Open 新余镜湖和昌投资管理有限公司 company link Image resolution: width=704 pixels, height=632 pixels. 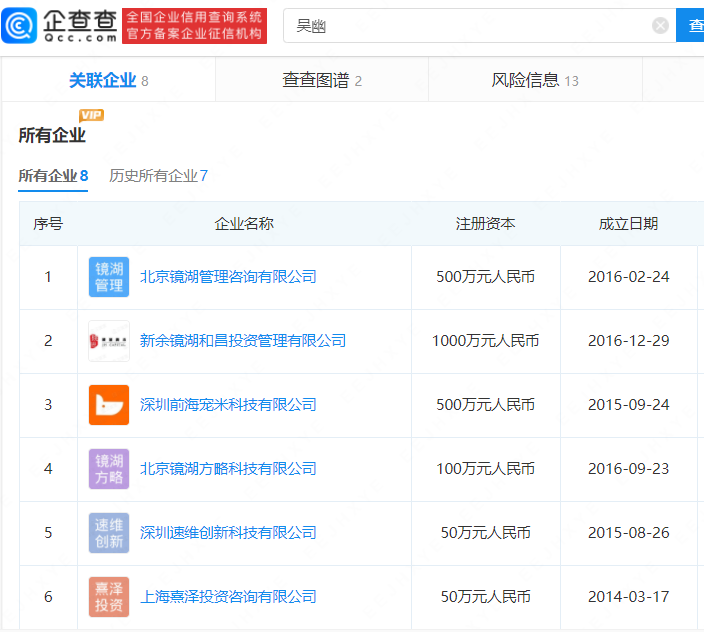pyautogui.click(x=243, y=341)
